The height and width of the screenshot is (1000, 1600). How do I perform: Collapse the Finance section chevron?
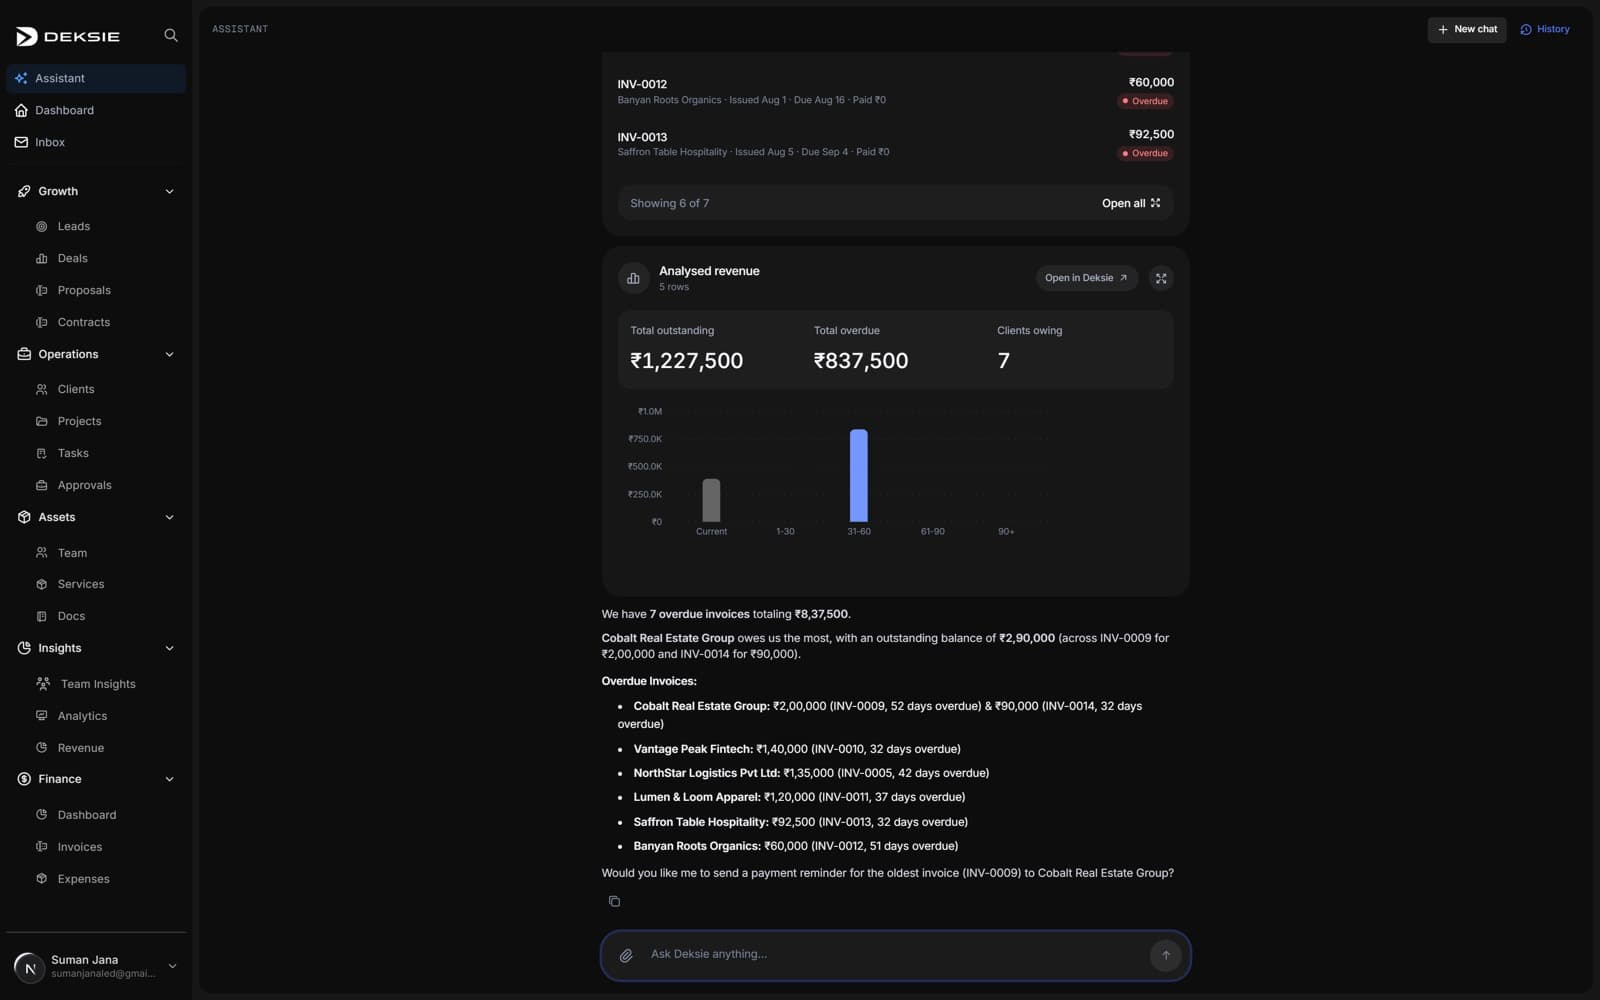[x=169, y=779]
